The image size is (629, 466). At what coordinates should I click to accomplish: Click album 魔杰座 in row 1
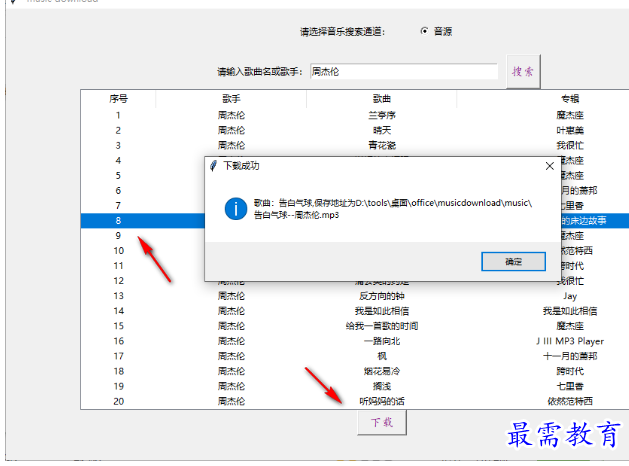click(x=570, y=115)
